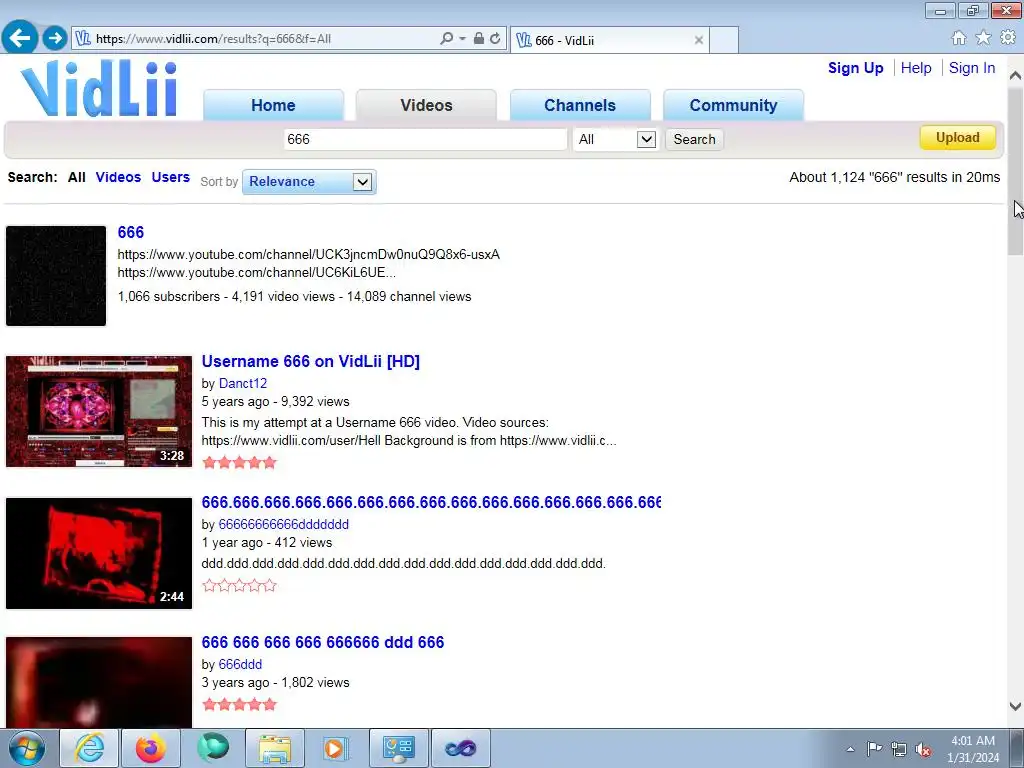Visit uploader Danct12's channel
The width and height of the screenshot is (1024, 768).
pyautogui.click(x=243, y=383)
